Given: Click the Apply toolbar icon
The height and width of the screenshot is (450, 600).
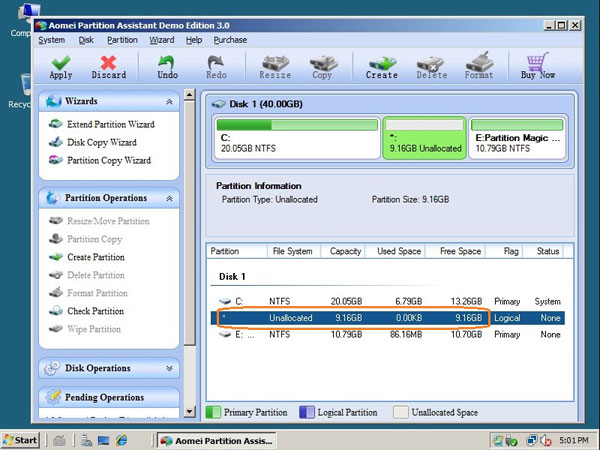Looking at the screenshot, I should coord(60,66).
